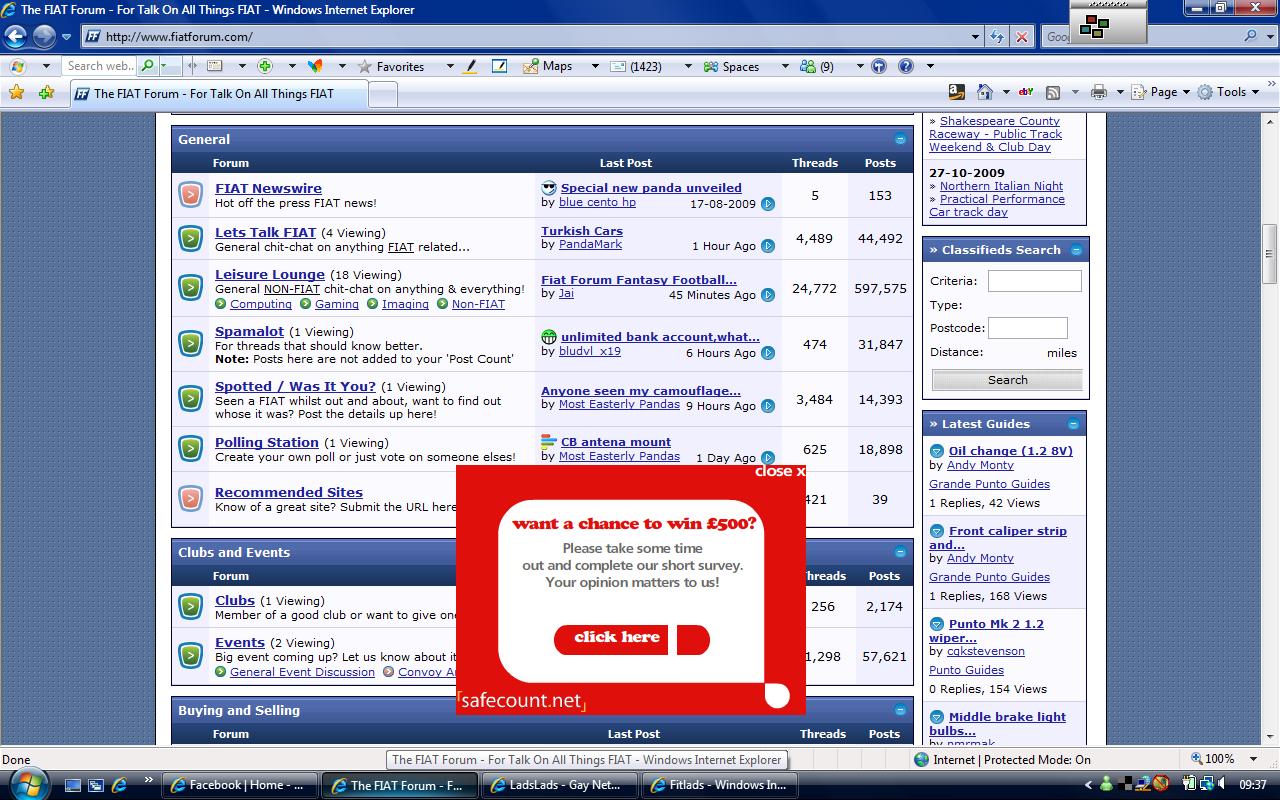Collapse the General category section
Image resolution: width=1280 pixels, height=800 pixels.
point(900,140)
